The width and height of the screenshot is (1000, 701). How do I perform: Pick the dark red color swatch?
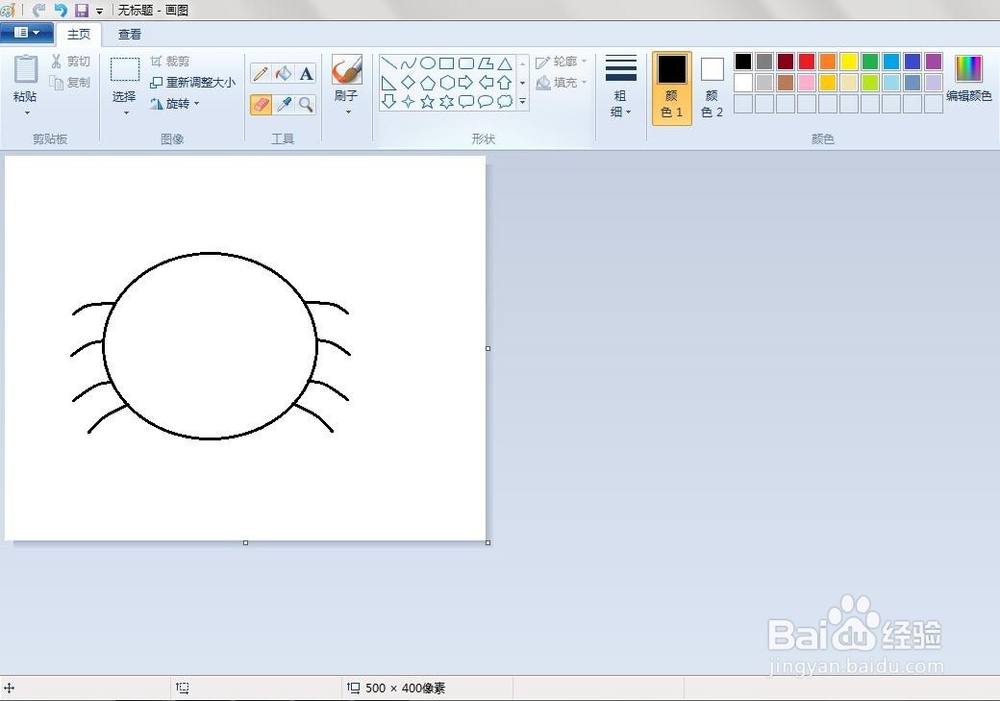tap(786, 61)
